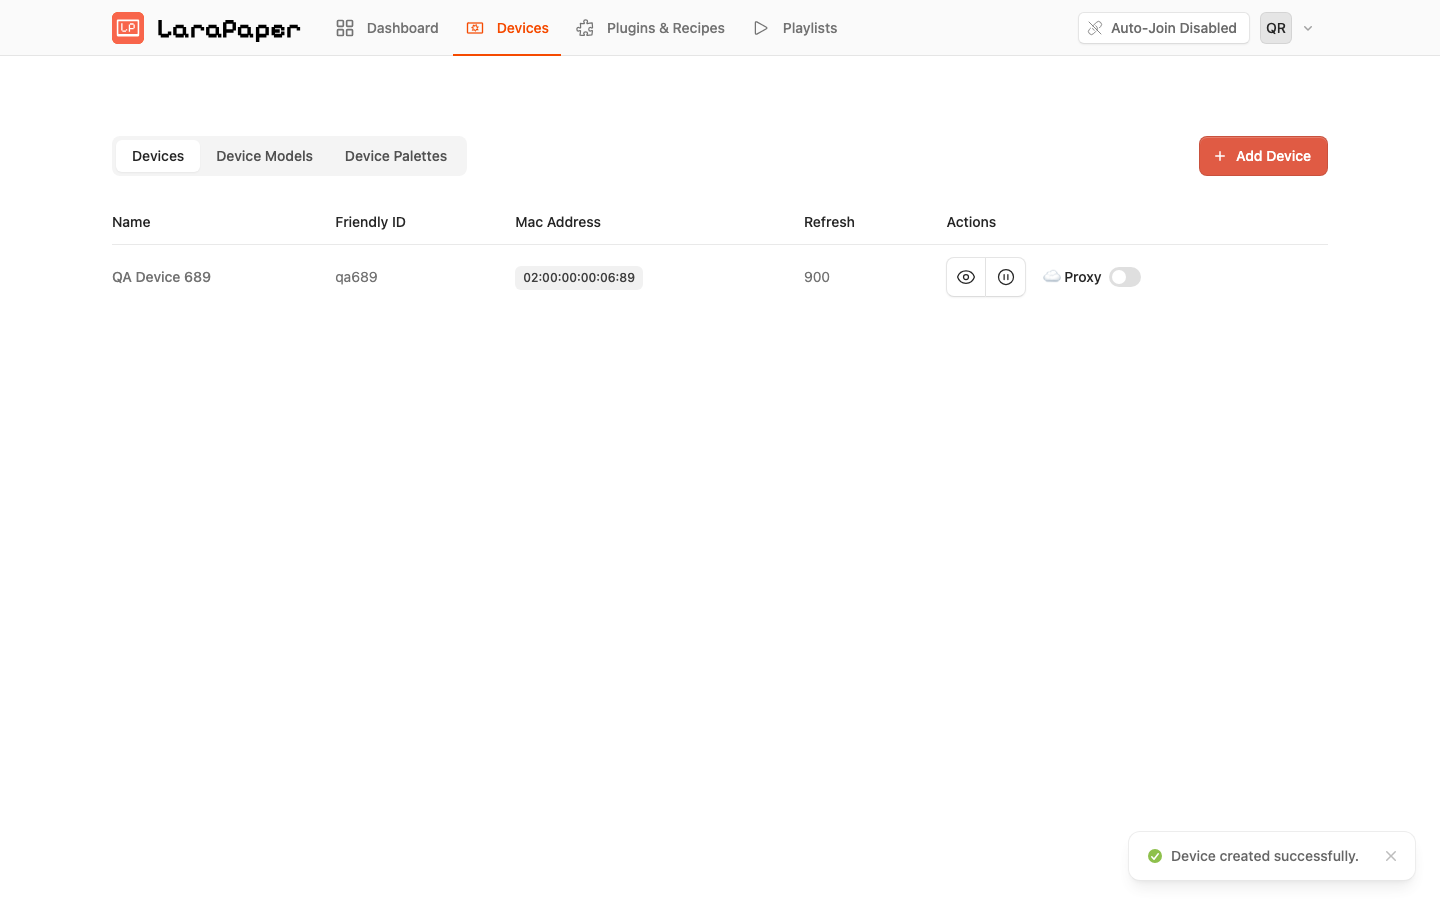
Task: Dismiss the Device created successfully toast
Action: [x=1391, y=856]
